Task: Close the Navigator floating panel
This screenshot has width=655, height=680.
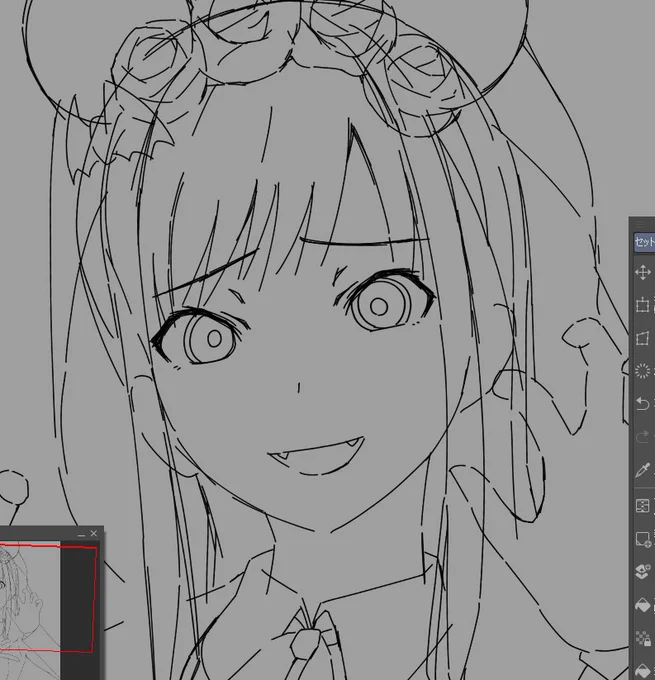Action: [x=94, y=533]
